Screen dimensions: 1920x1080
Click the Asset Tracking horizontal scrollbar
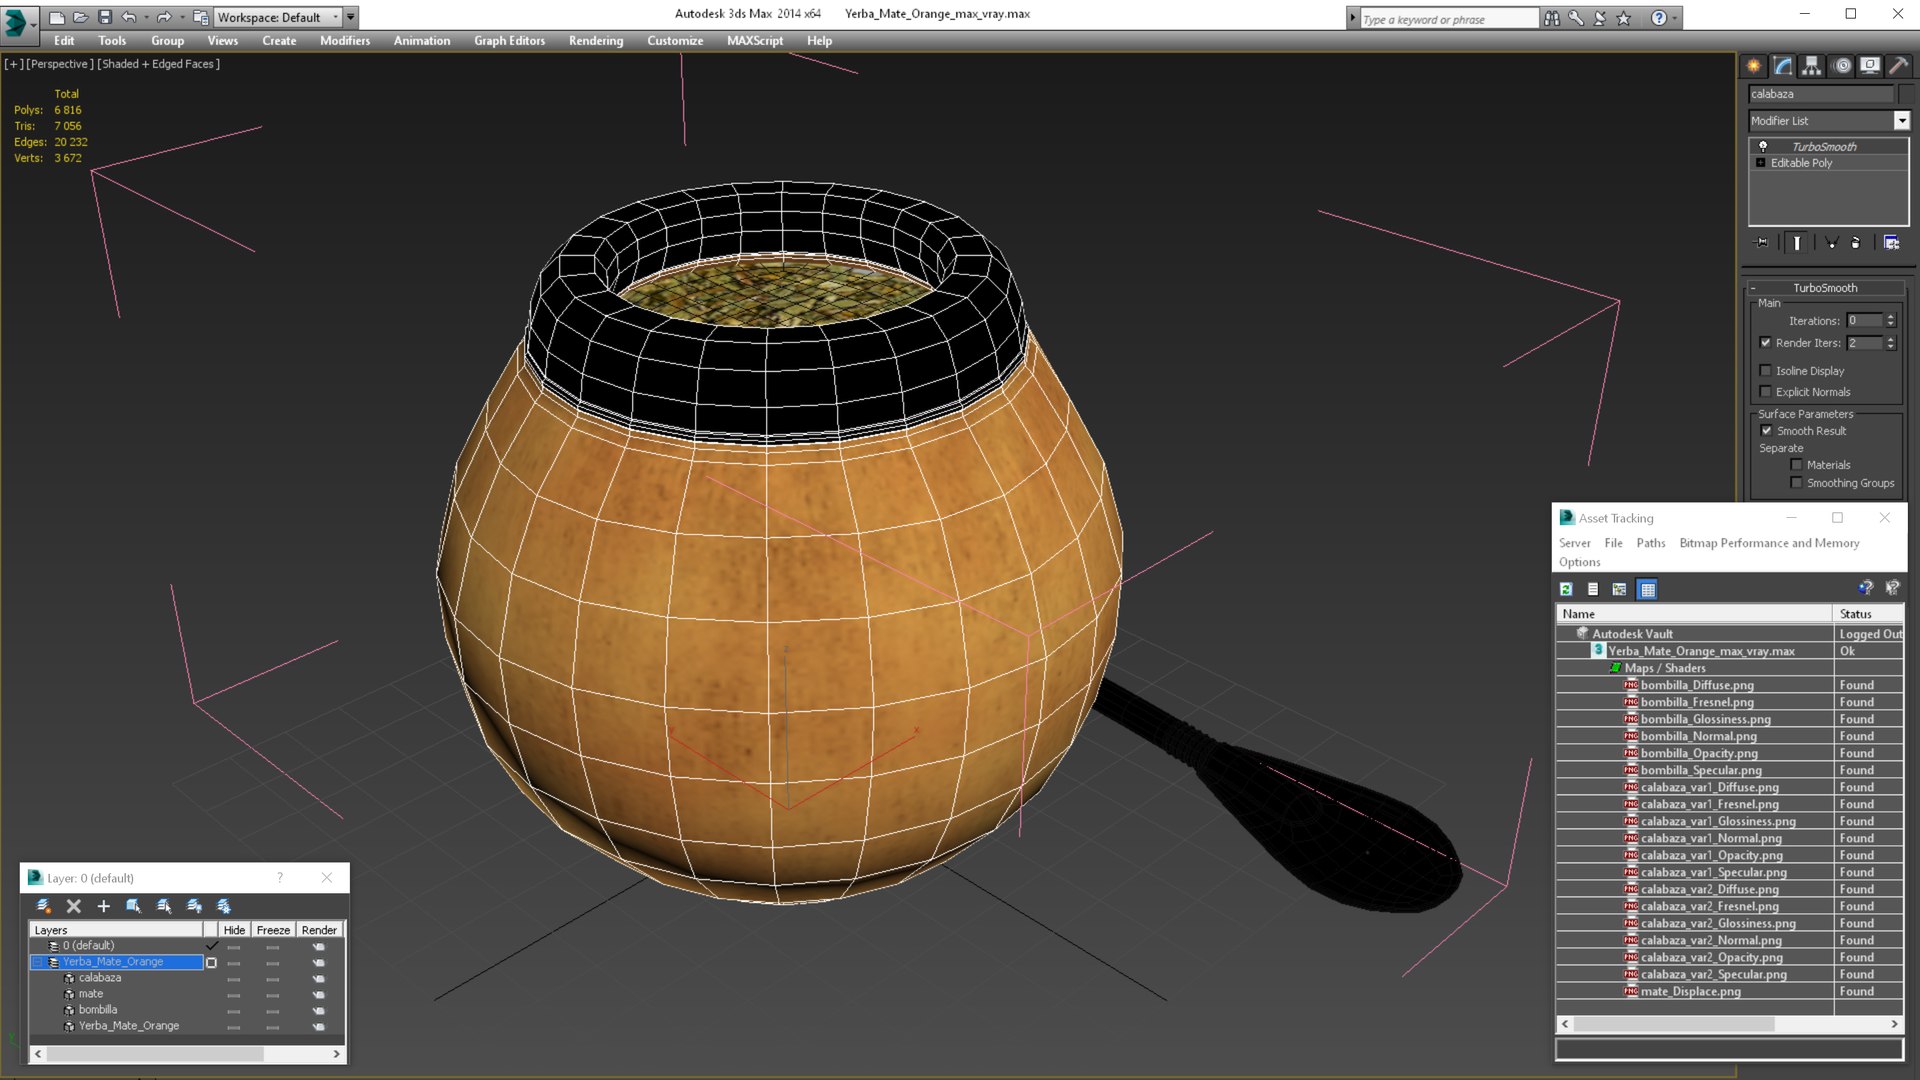[1729, 1024]
